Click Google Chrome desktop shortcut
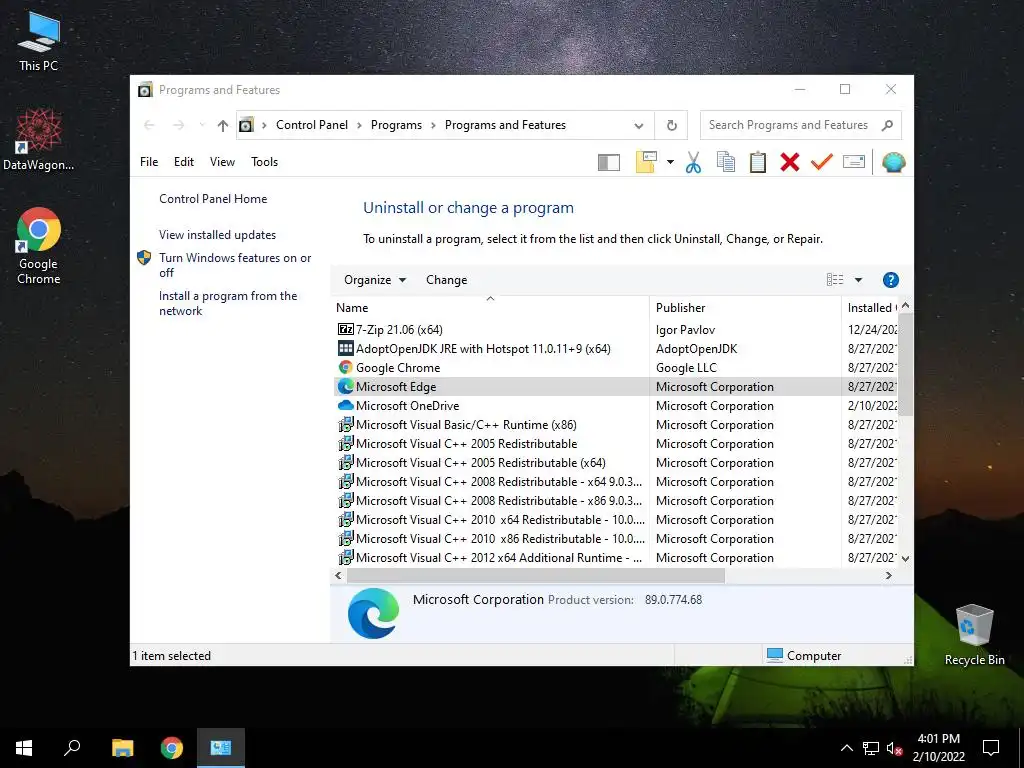 [38, 246]
